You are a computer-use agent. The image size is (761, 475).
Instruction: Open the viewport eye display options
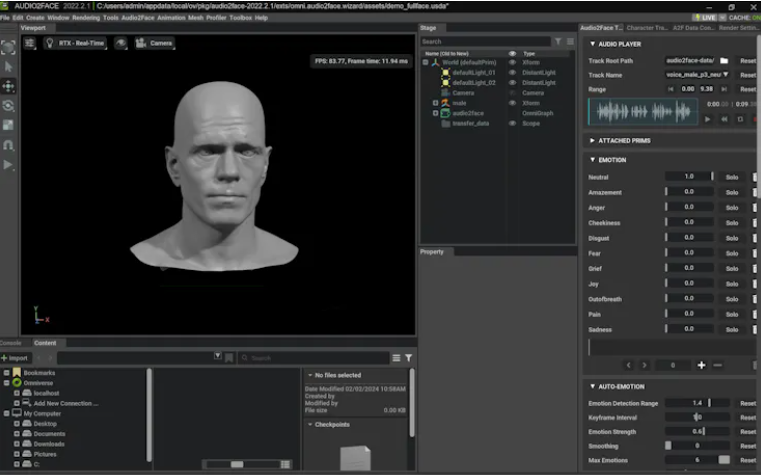pyautogui.click(x=120, y=44)
